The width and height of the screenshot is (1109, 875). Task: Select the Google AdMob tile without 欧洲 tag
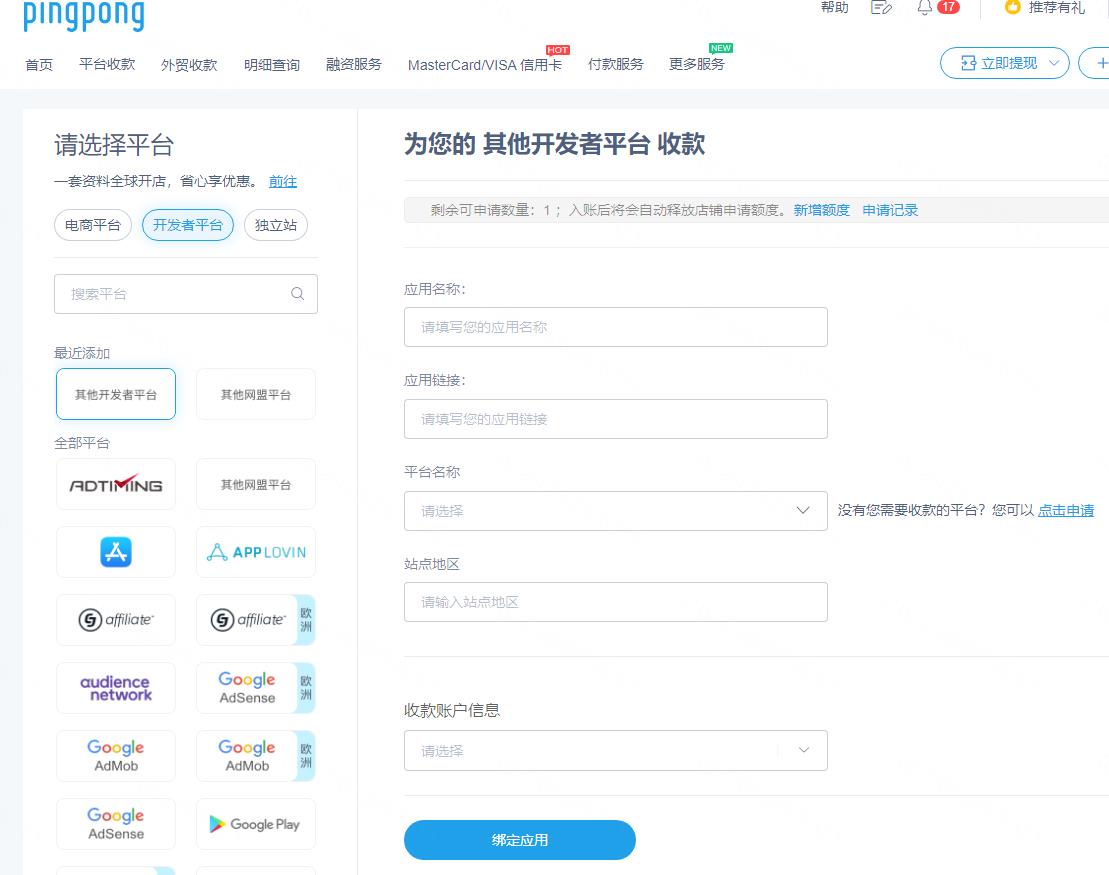116,756
